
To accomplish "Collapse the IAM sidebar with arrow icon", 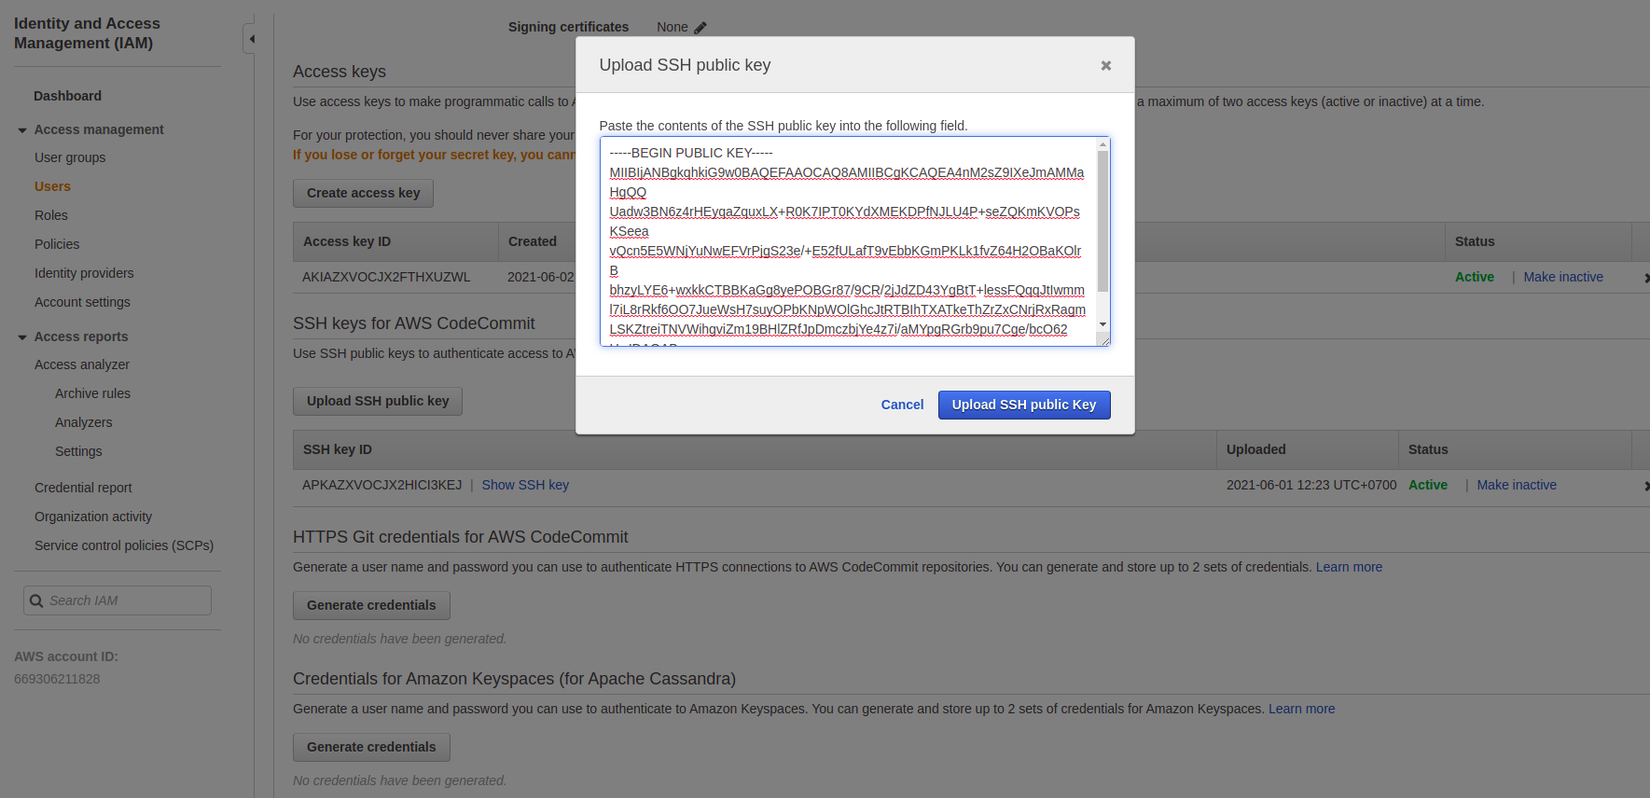I will coord(251,39).
